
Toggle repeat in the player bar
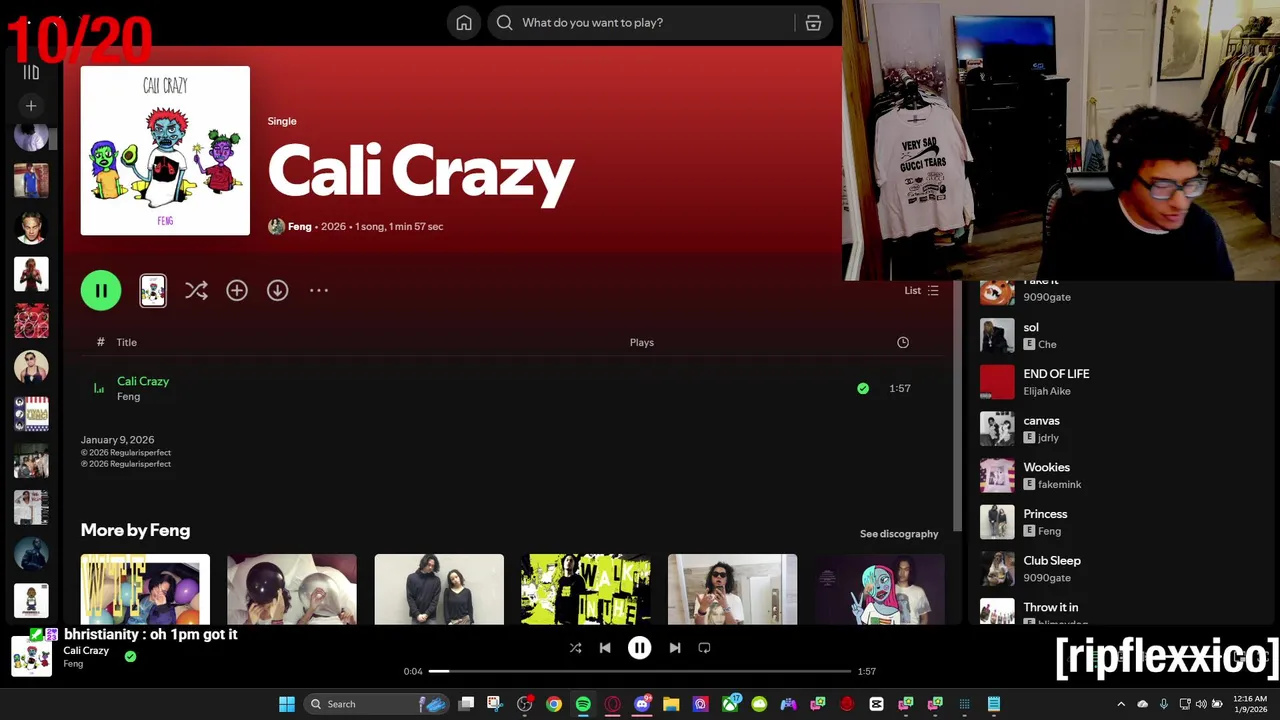coord(704,648)
